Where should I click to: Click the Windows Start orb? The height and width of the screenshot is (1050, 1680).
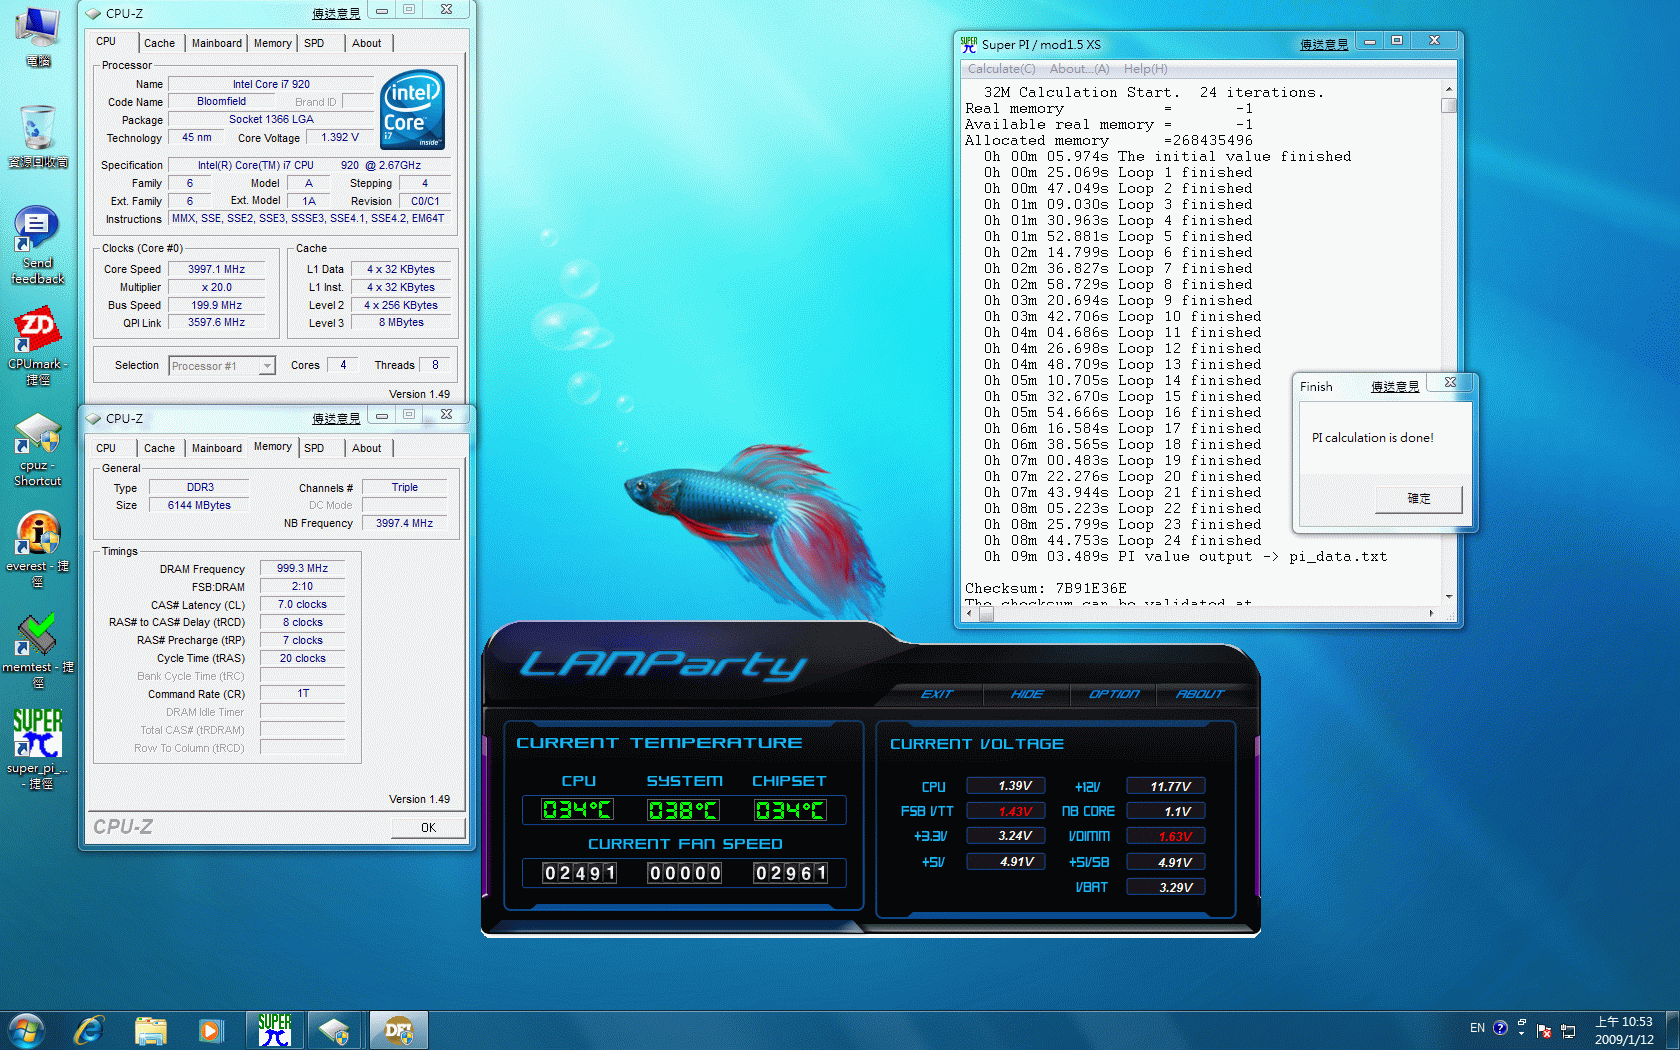[27, 1030]
